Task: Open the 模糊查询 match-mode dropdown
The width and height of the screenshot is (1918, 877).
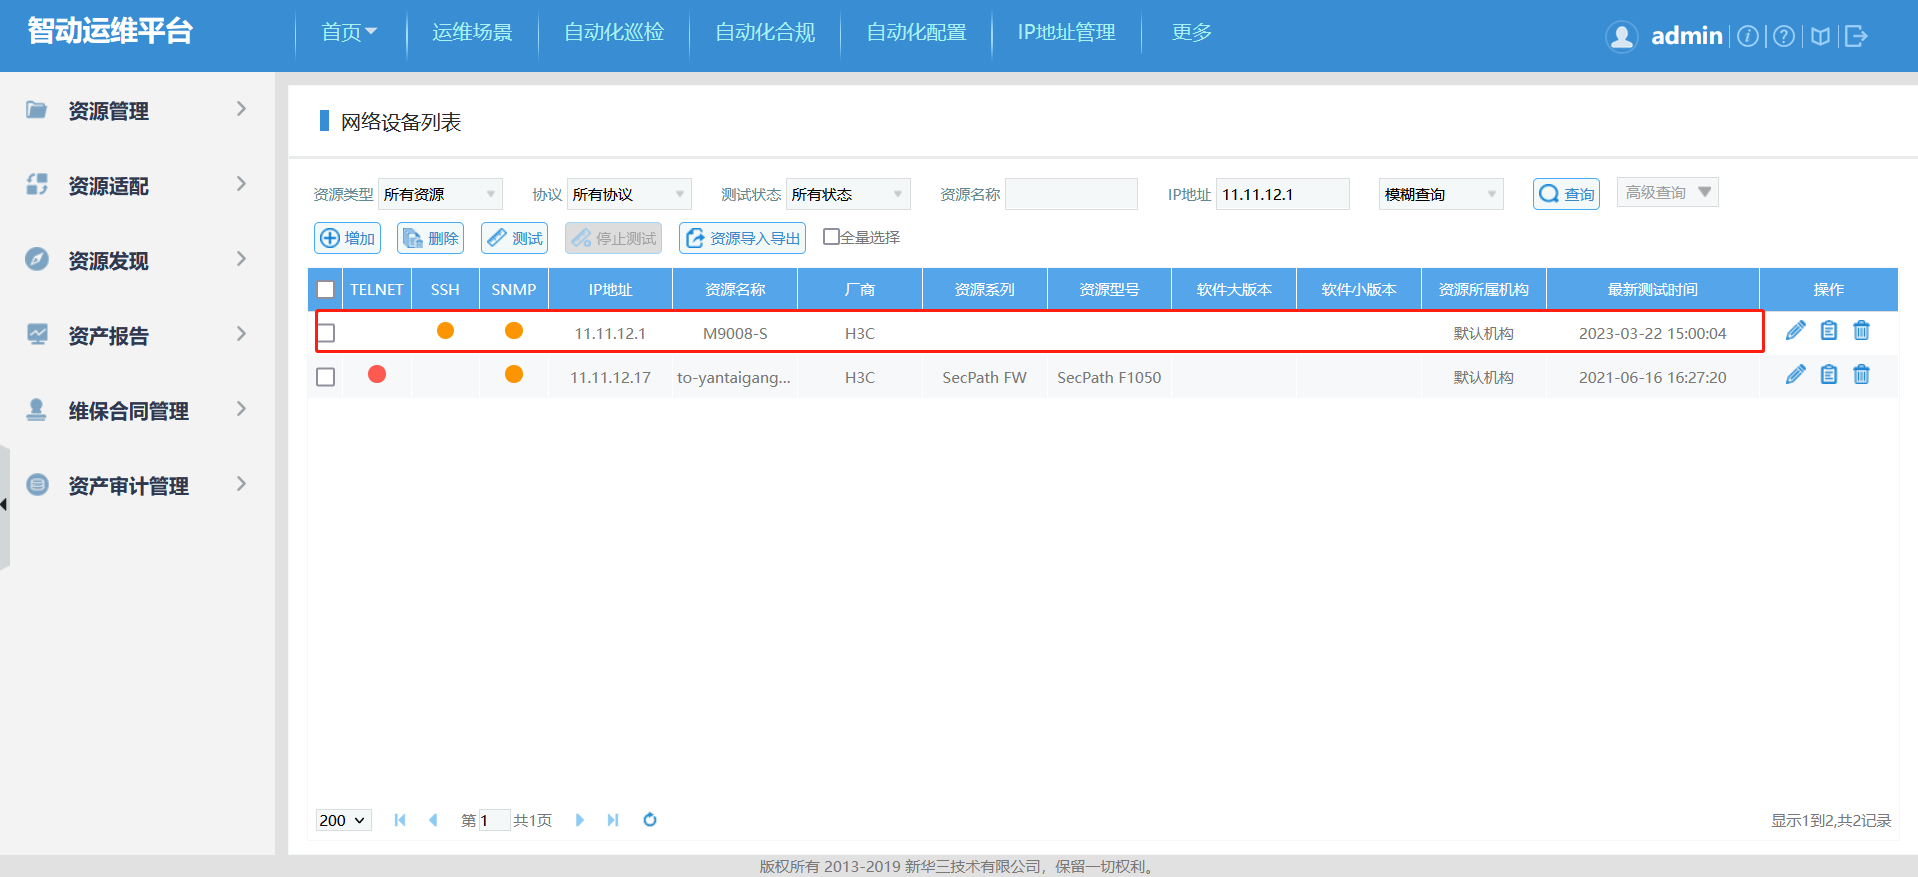Action: pyautogui.click(x=1441, y=194)
